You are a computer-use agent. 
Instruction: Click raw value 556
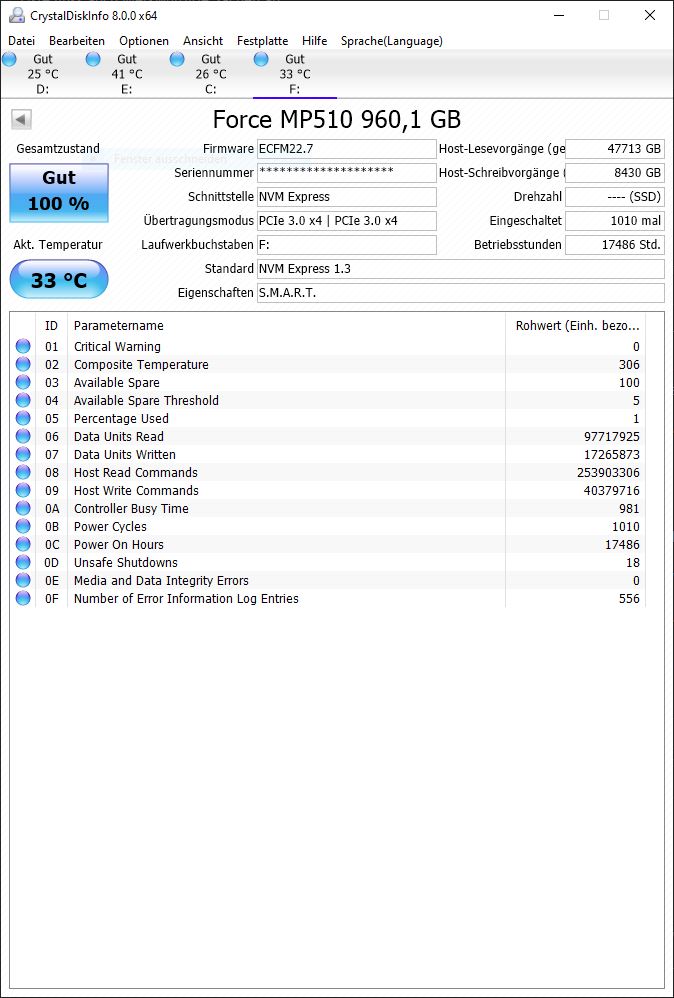click(629, 599)
